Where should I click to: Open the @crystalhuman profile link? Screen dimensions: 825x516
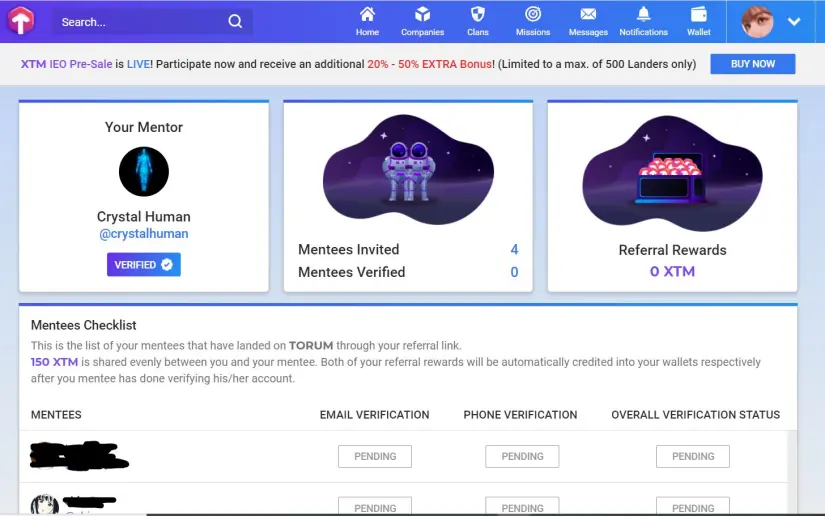click(144, 234)
